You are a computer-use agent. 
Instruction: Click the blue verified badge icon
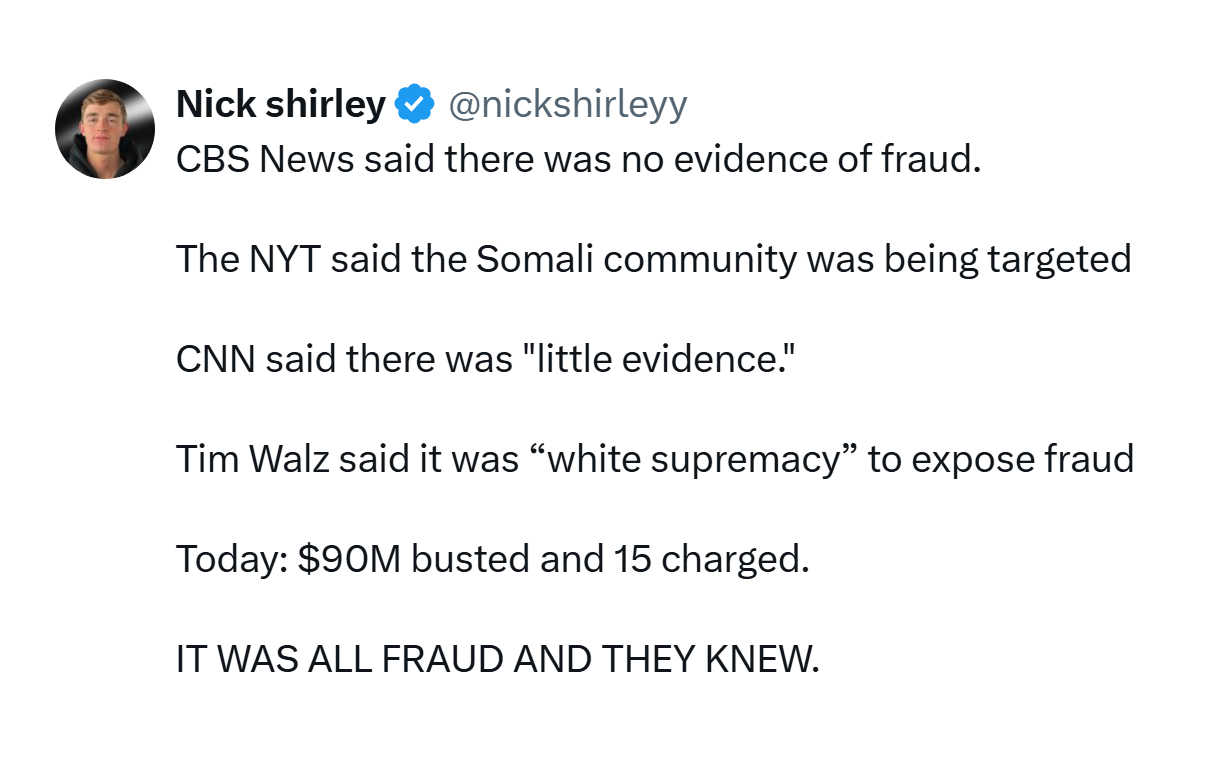pyautogui.click(x=415, y=104)
